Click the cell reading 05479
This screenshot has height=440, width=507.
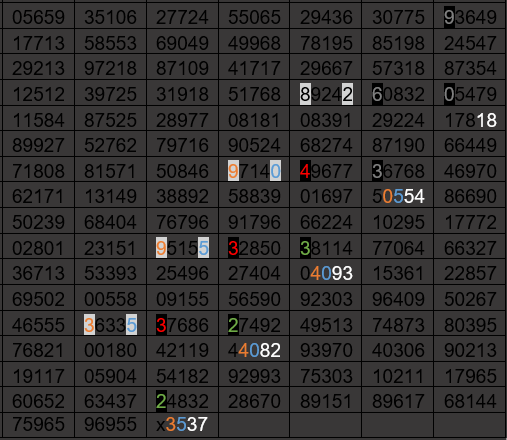(x=470, y=94)
